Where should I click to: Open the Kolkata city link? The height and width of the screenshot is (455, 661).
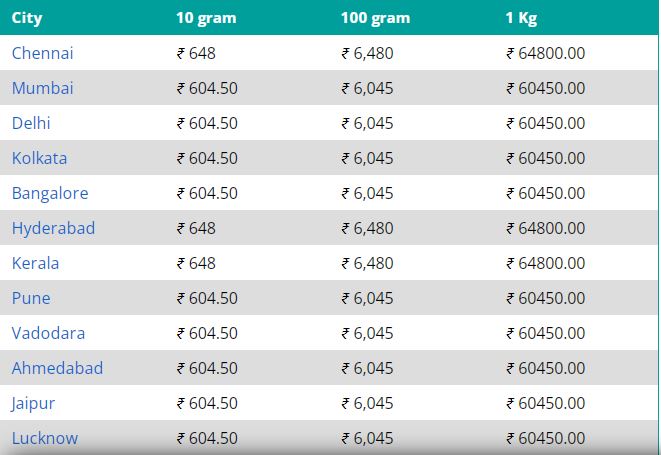40,158
